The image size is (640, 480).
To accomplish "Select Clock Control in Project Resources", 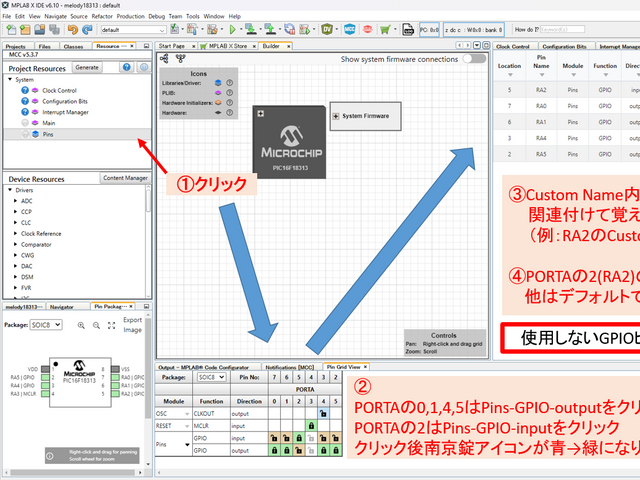I will (59, 91).
